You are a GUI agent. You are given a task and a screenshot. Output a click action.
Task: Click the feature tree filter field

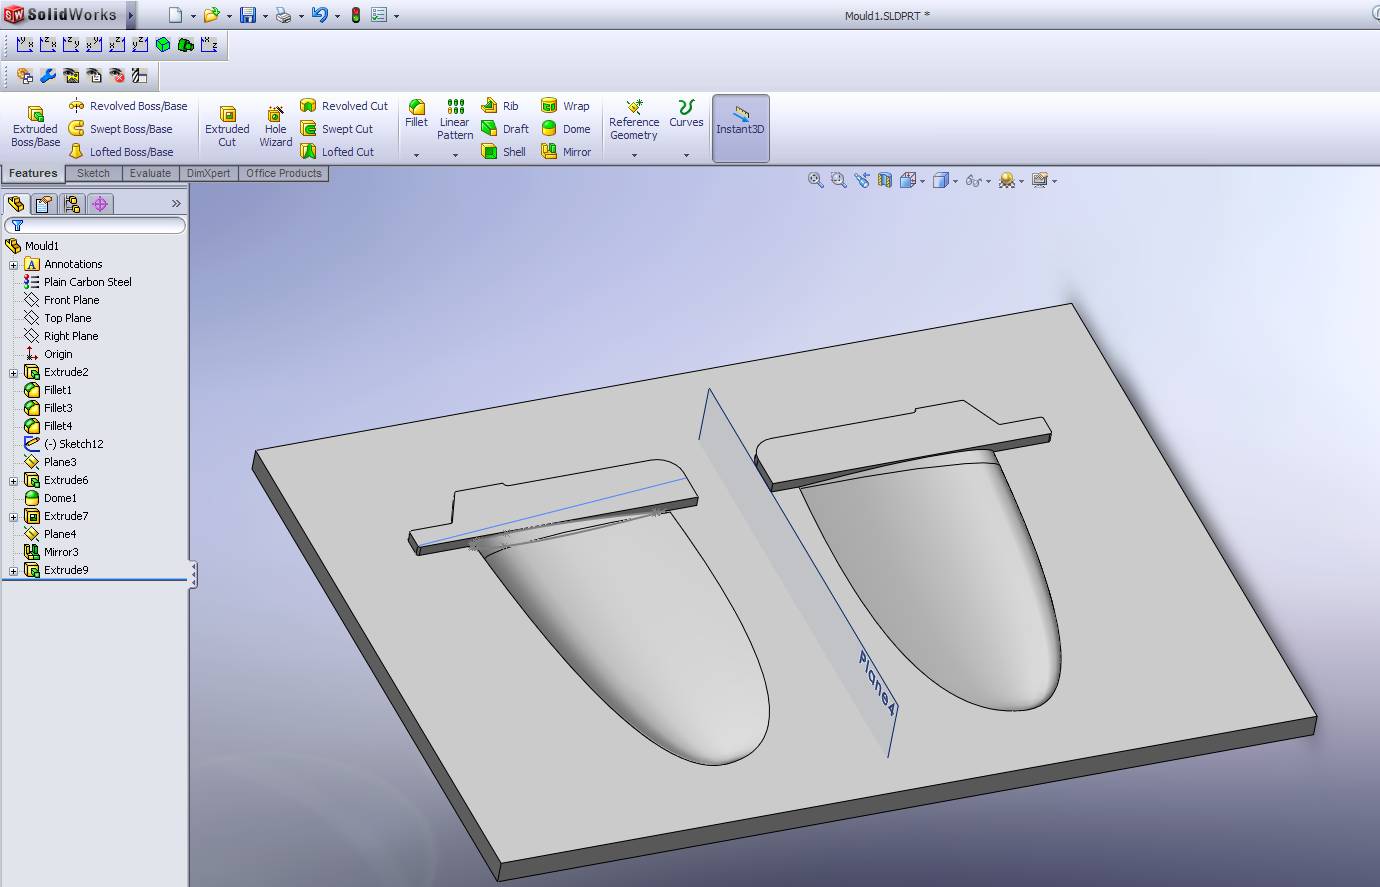point(100,226)
